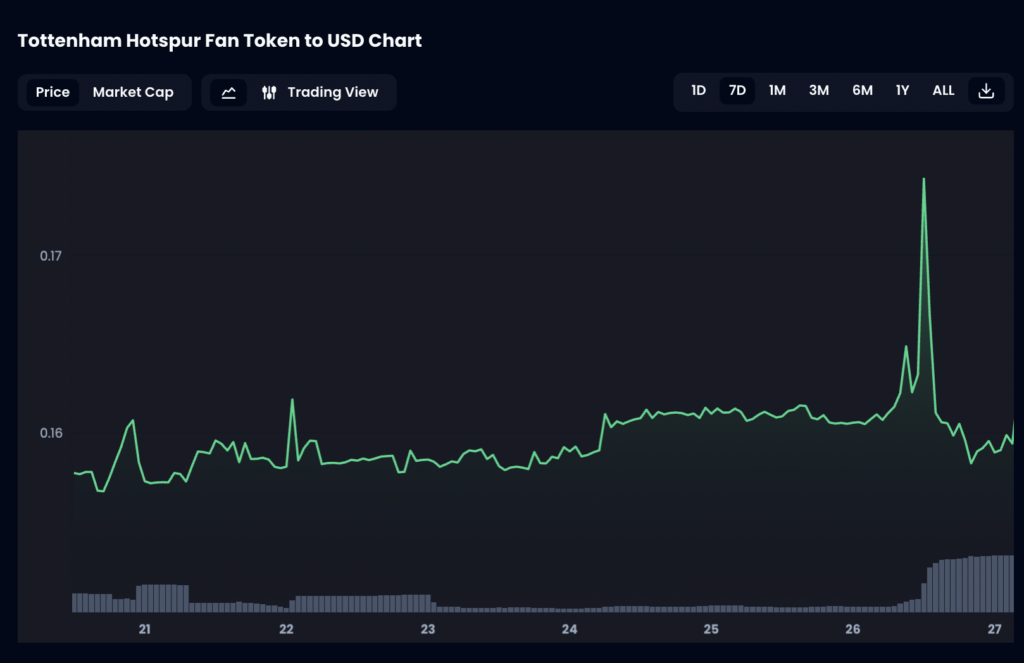Click the highest price spike peak
Viewport: 1024px width, 663px height.
coord(923,180)
